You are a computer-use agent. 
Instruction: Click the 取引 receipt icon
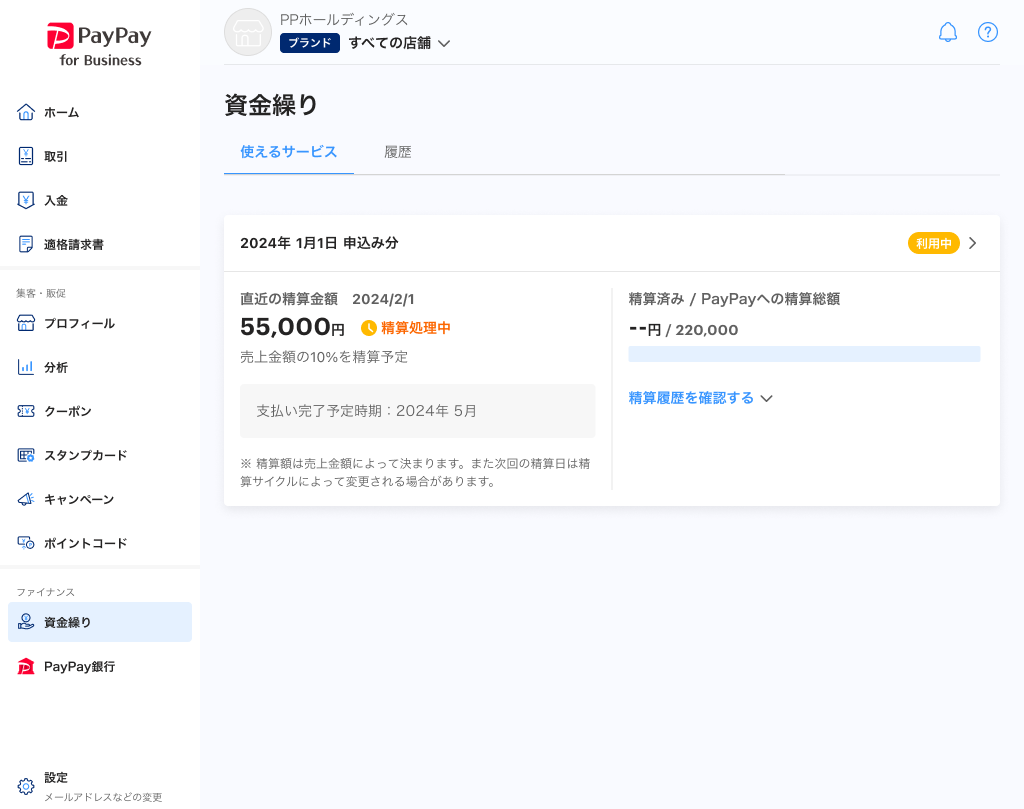click(x=25, y=156)
